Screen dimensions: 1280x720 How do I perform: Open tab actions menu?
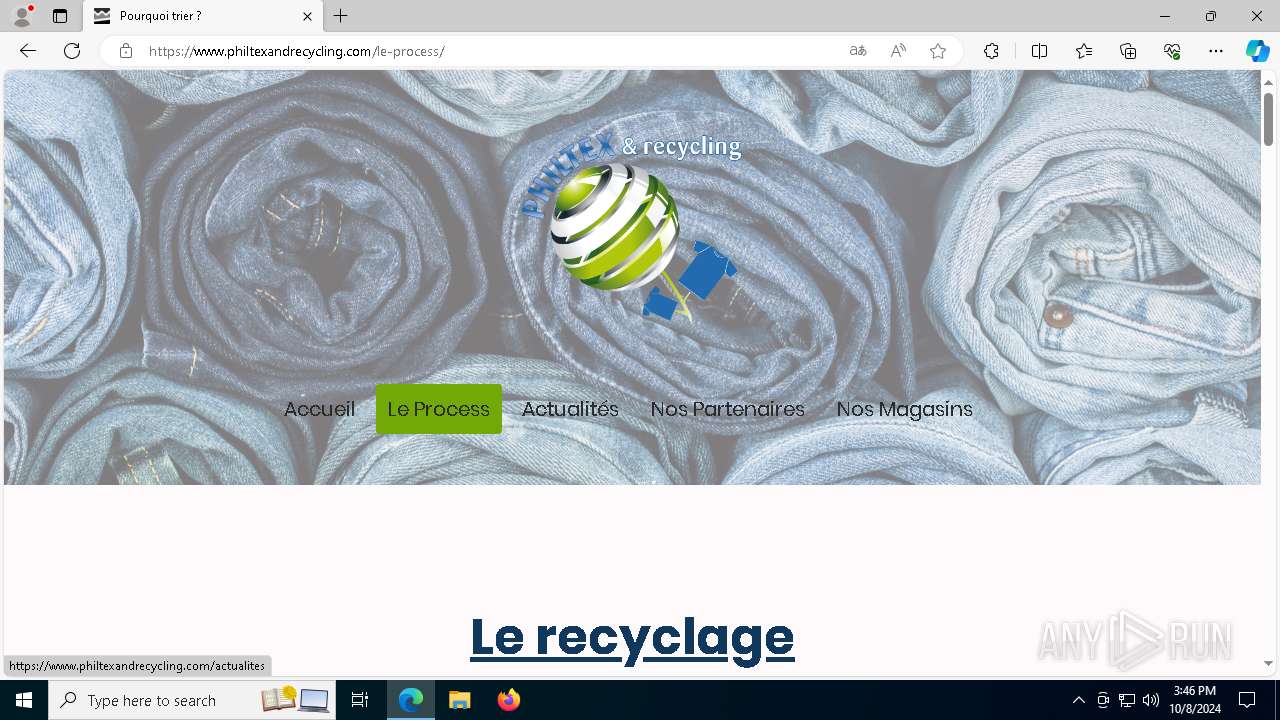60,16
